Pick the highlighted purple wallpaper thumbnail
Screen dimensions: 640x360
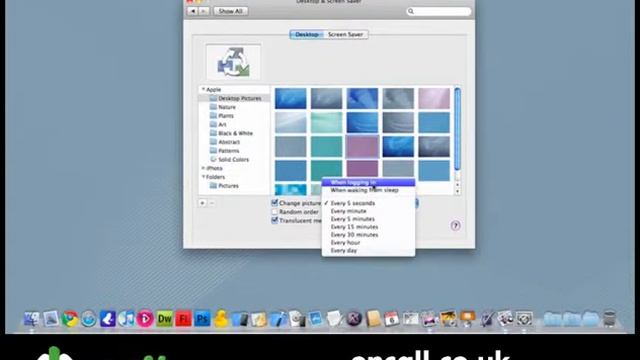click(362, 147)
